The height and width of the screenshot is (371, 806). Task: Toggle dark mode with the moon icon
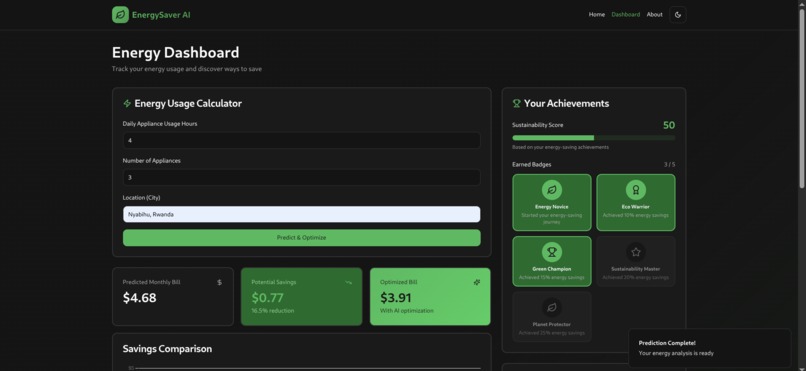677,15
